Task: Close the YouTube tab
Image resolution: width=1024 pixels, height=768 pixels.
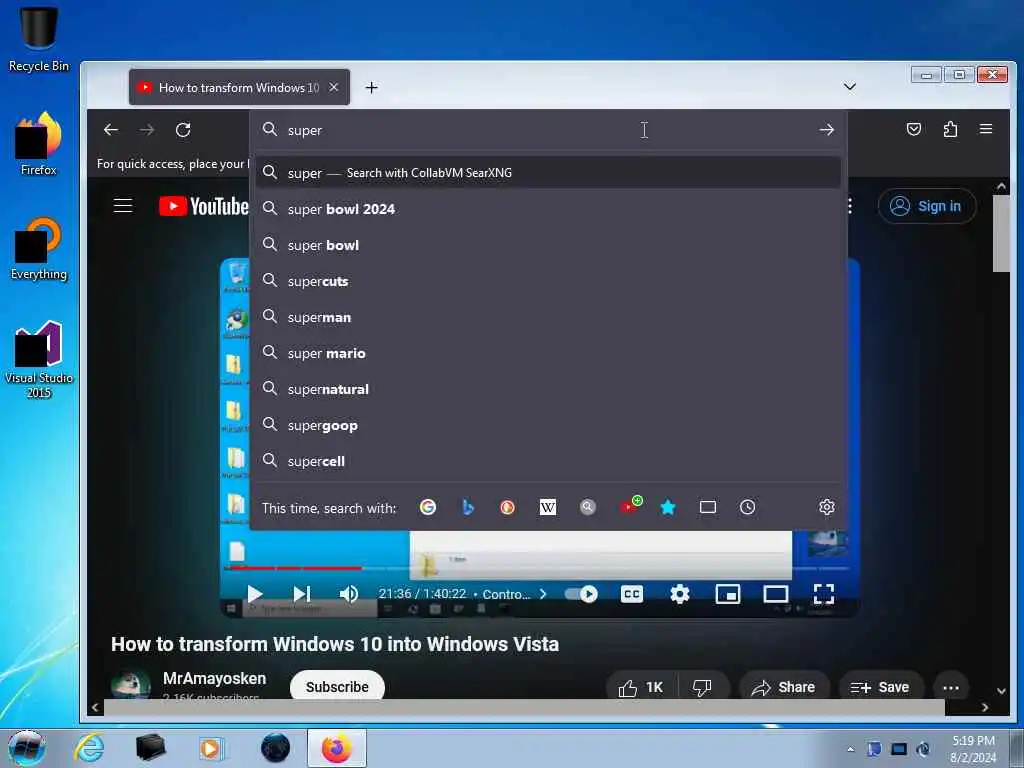Action: pyautogui.click(x=334, y=87)
